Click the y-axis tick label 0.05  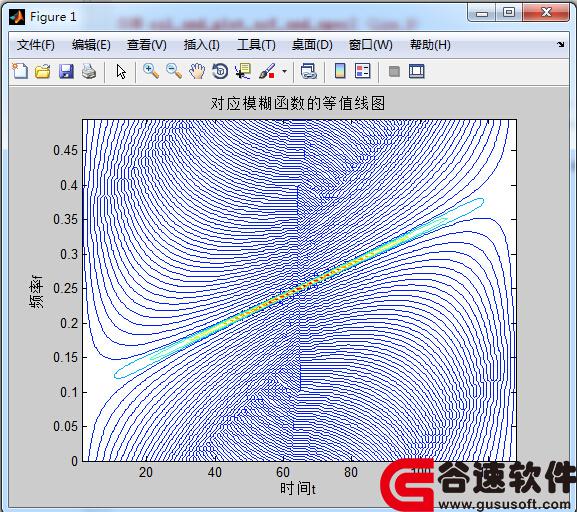pos(66,426)
